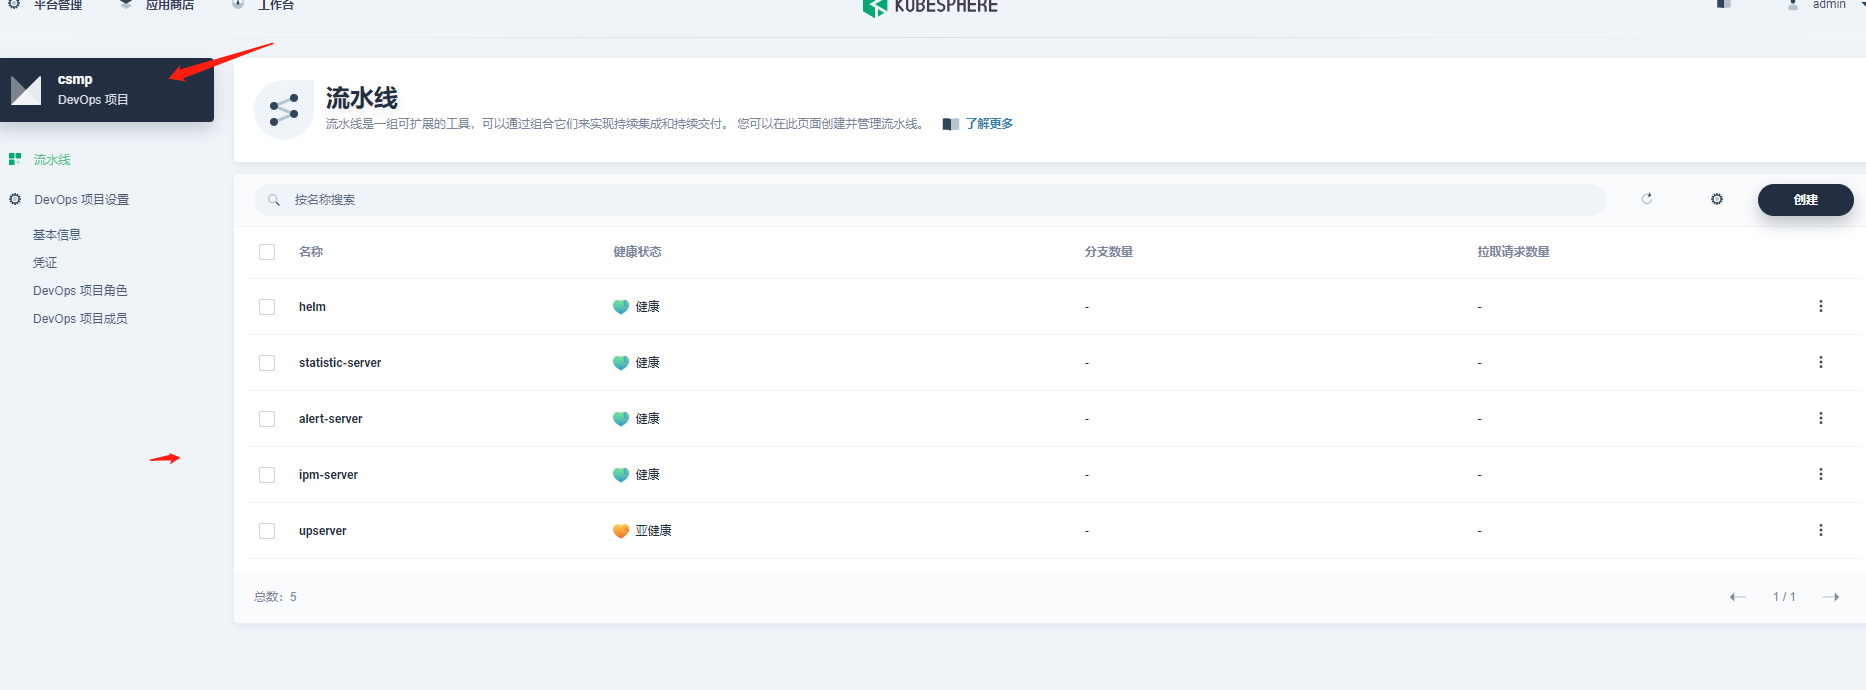The height and width of the screenshot is (690, 1866).
Task: Open 工作台 in top navigation
Action: point(276,5)
